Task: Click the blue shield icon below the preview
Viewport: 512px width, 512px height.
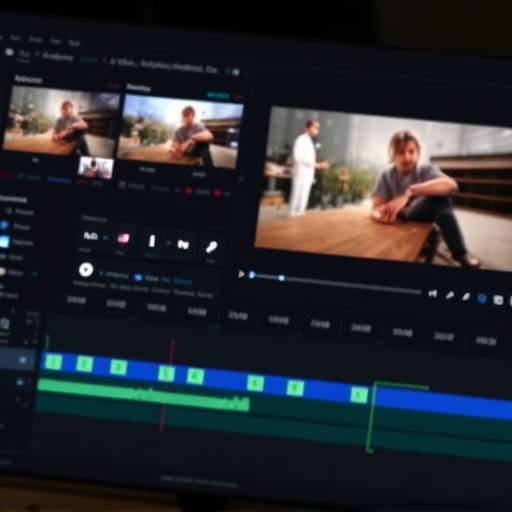Action: 482,298
